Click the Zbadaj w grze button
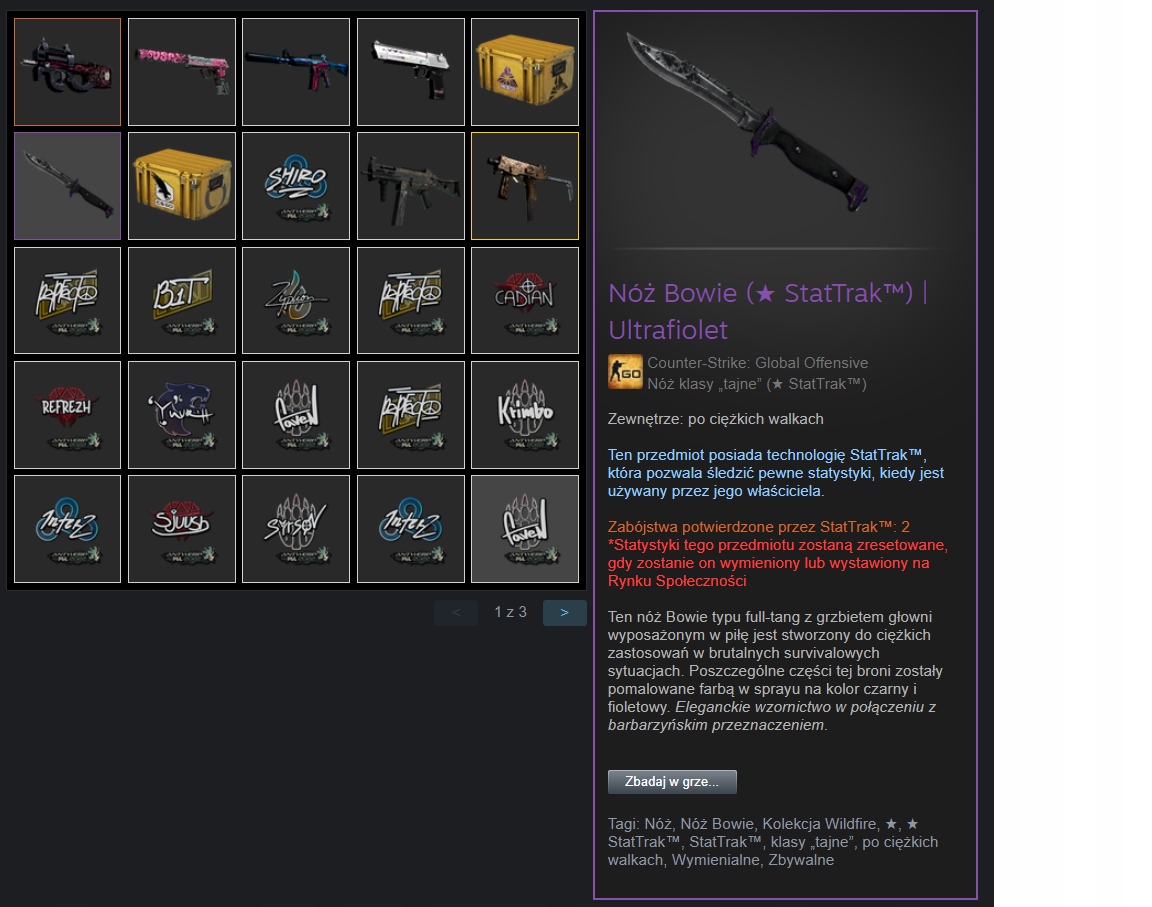This screenshot has width=1152, height=907. 672,781
